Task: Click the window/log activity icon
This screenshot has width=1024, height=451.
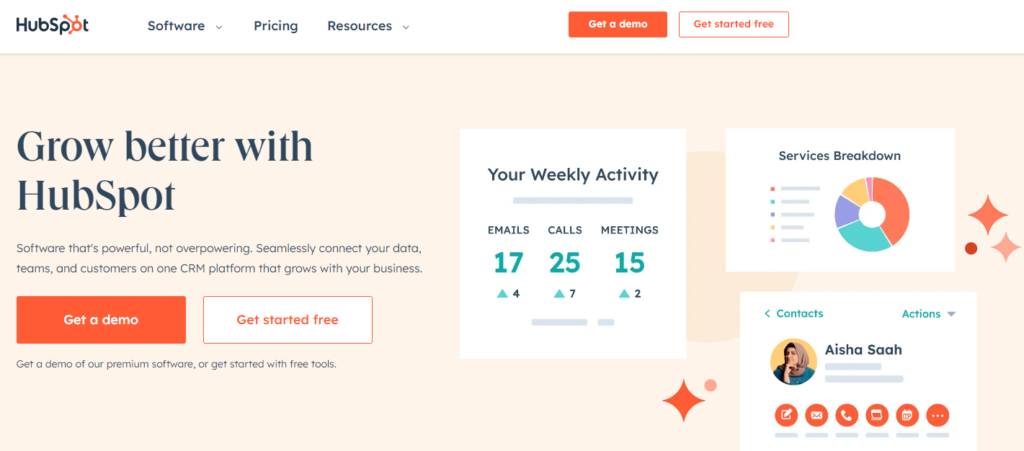Action: pyautogui.click(x=877, y=414)
